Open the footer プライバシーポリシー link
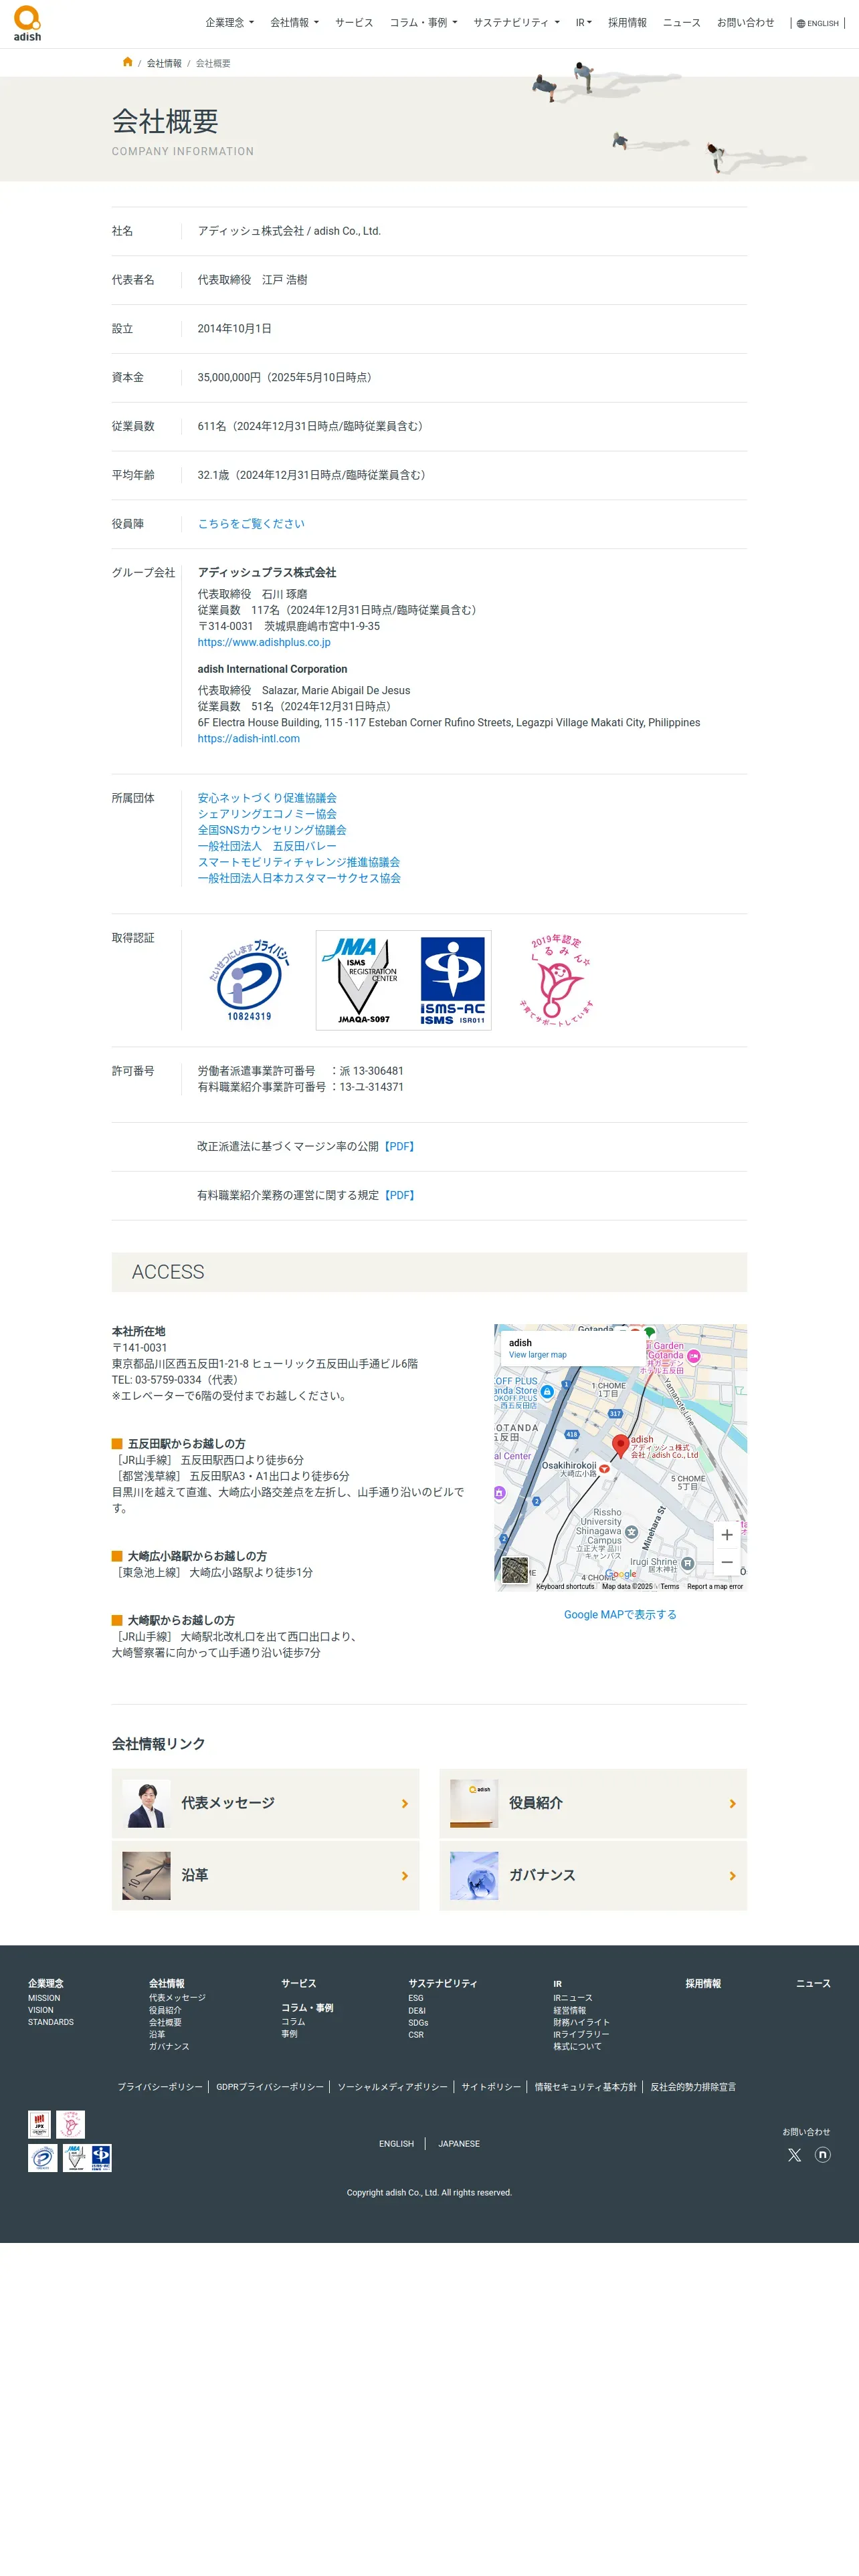This screenshot has width=859, height=2576. [159, 2087]
